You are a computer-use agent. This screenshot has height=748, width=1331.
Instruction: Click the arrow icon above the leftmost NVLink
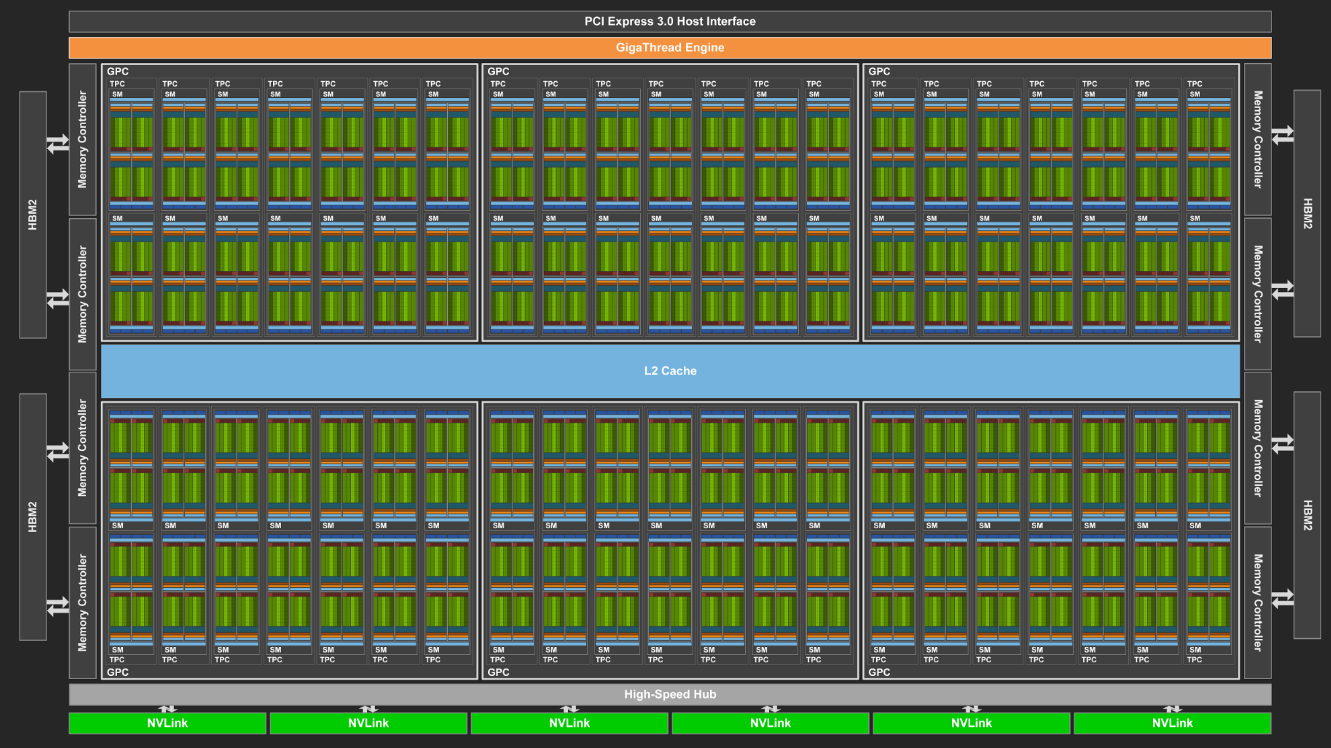pyautogui.click(x=168, y=709)
